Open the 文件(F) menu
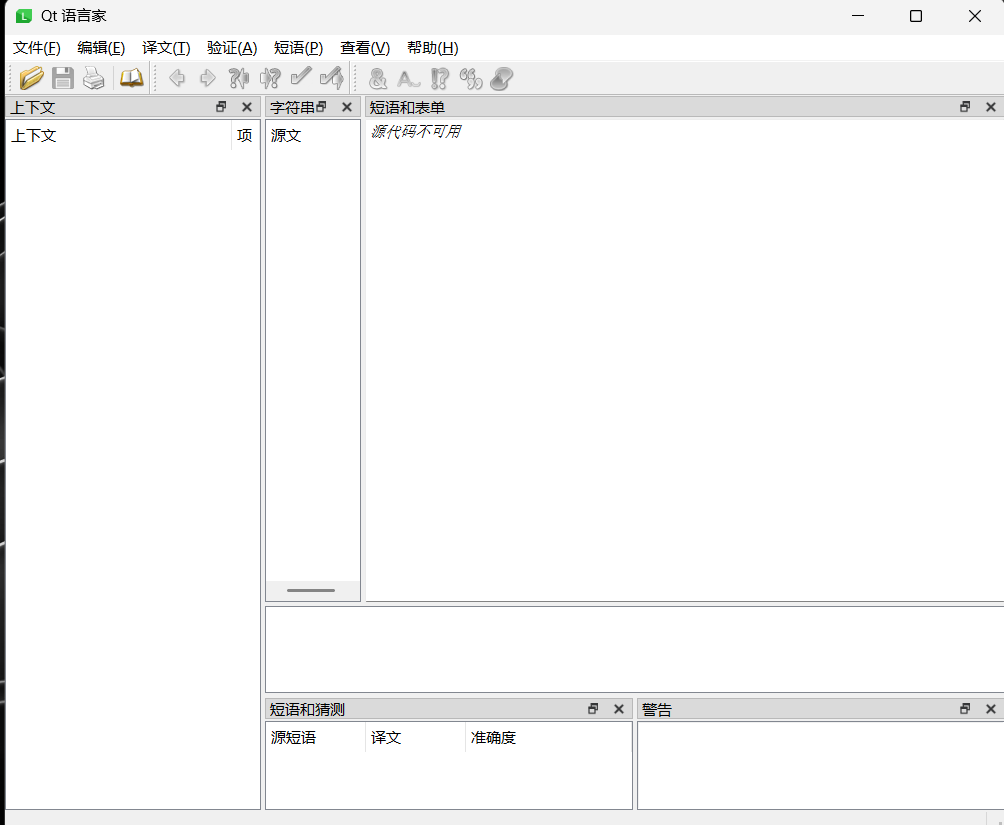This screenshot has height=825, width=1004. tap(36, 48)
